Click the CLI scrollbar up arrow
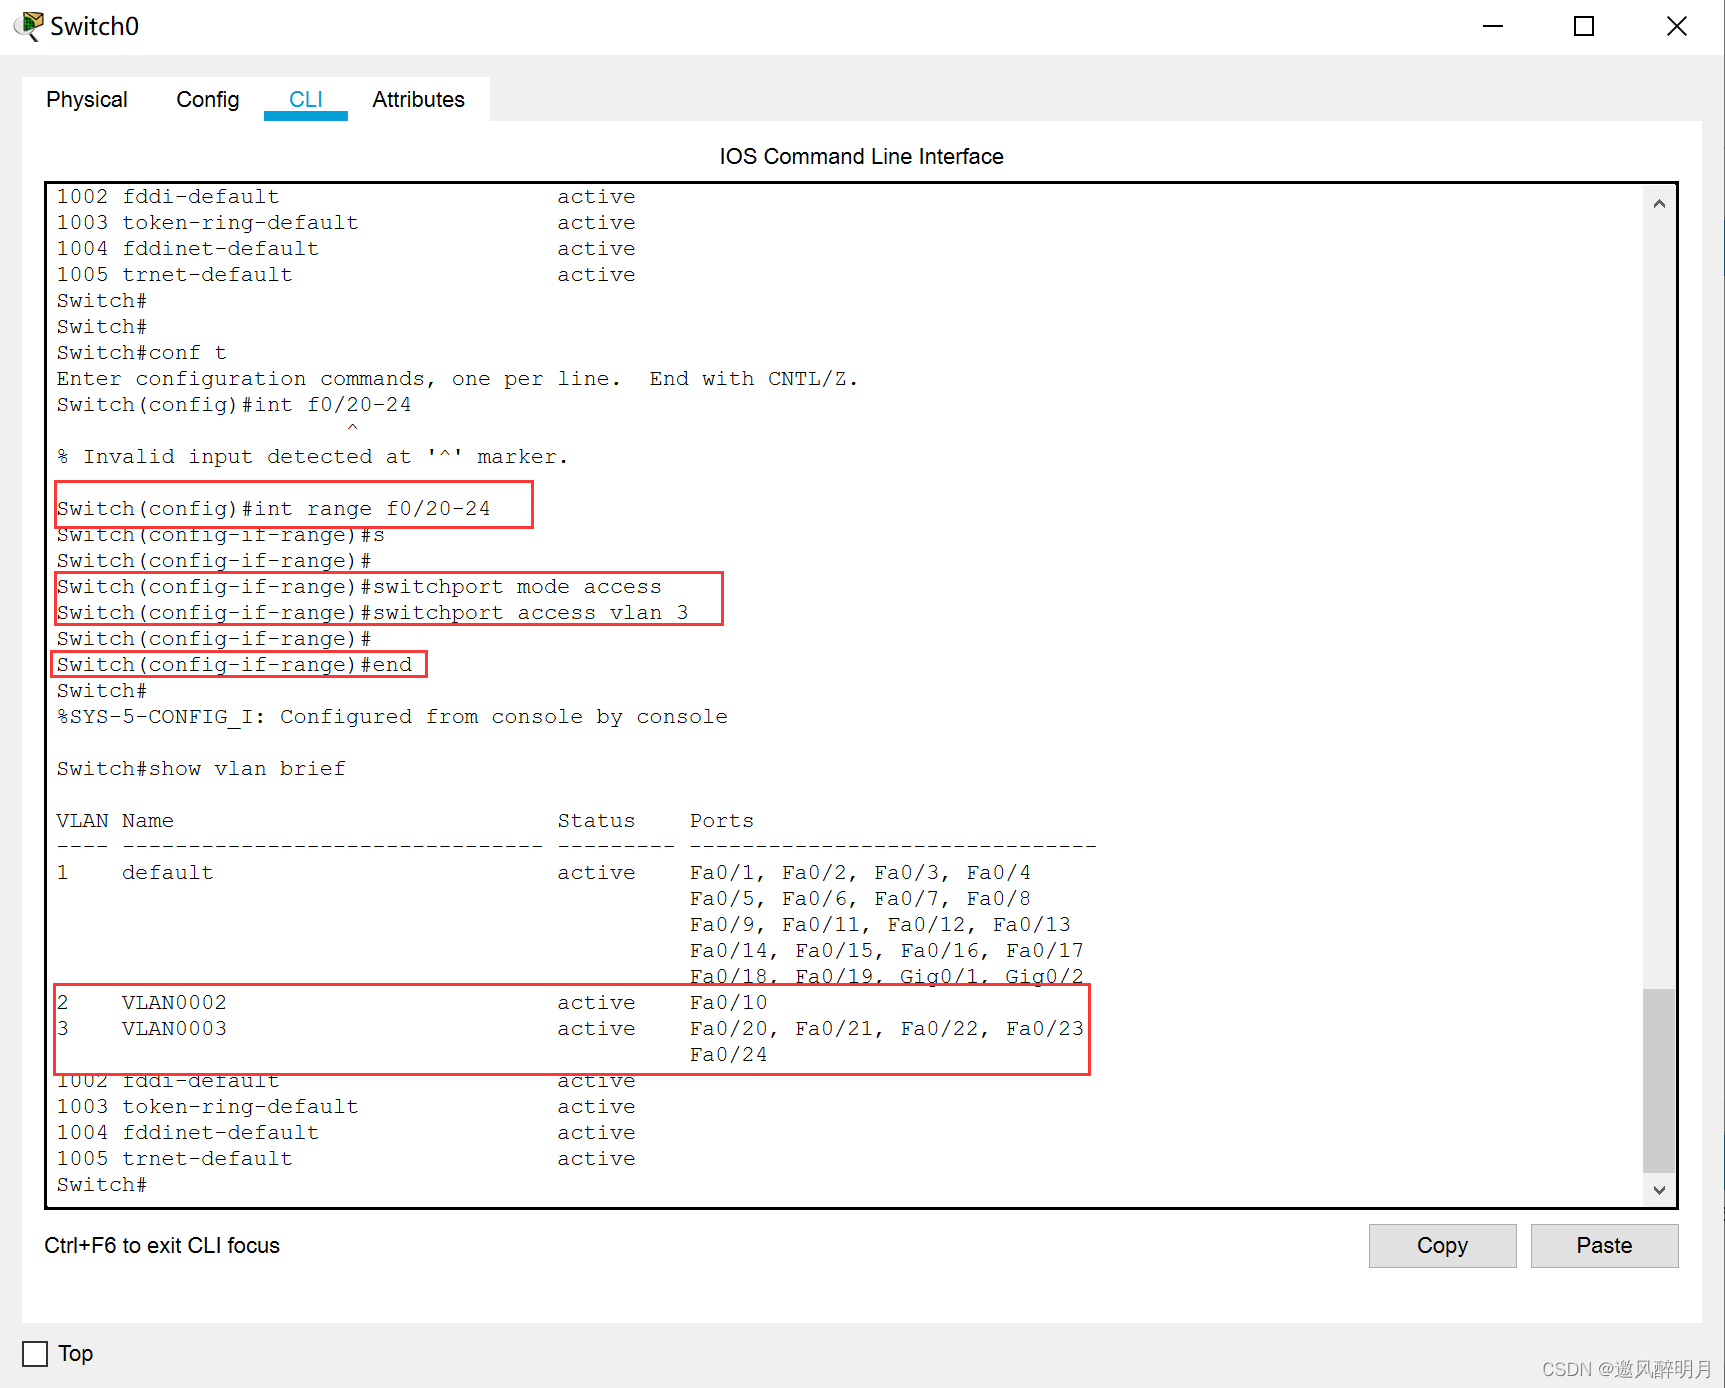Image resolution: width=1725 pixels, height=1388 pixels. point(1659,204)
